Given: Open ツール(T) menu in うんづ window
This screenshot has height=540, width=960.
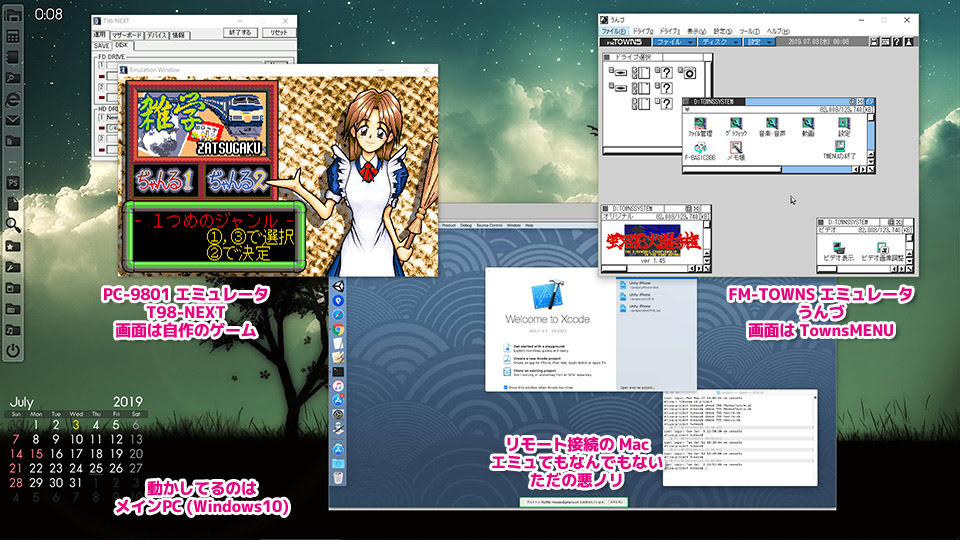Looking at the screenshot, I should pos(749,31).
